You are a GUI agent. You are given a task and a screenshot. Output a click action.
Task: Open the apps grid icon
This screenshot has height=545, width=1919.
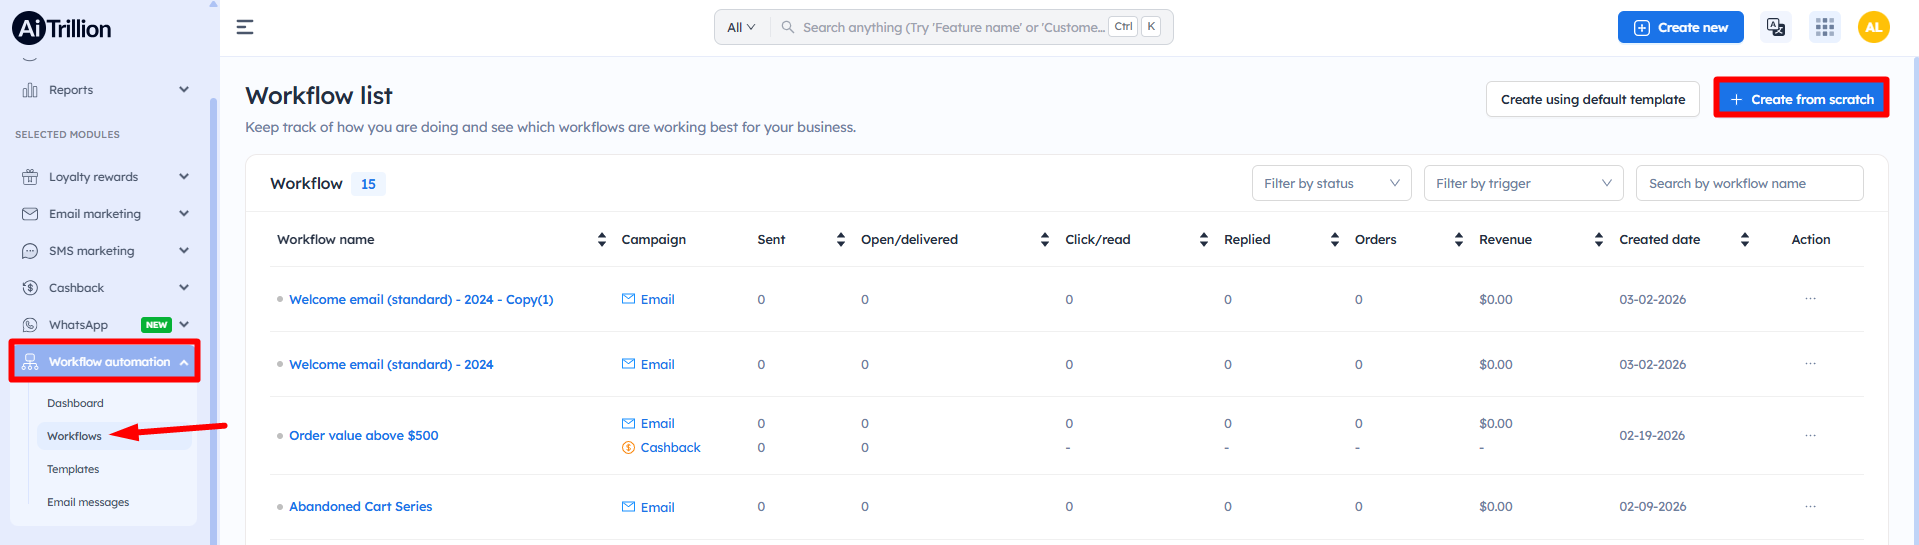(x=1824, y=27)
